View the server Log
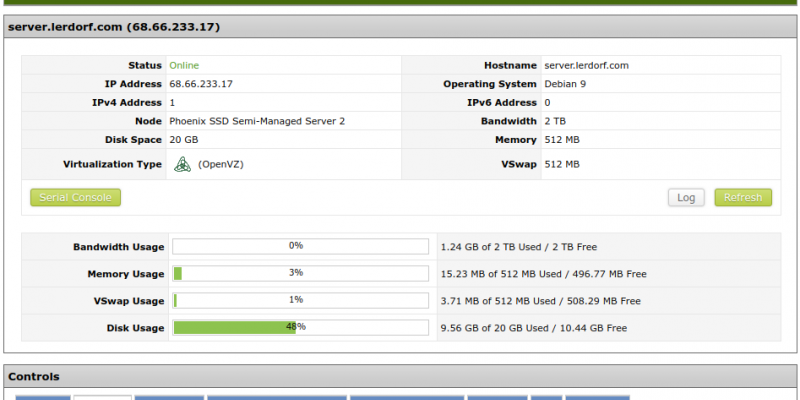The height and width of the screenshot is (400, 800). click(686, 197)
